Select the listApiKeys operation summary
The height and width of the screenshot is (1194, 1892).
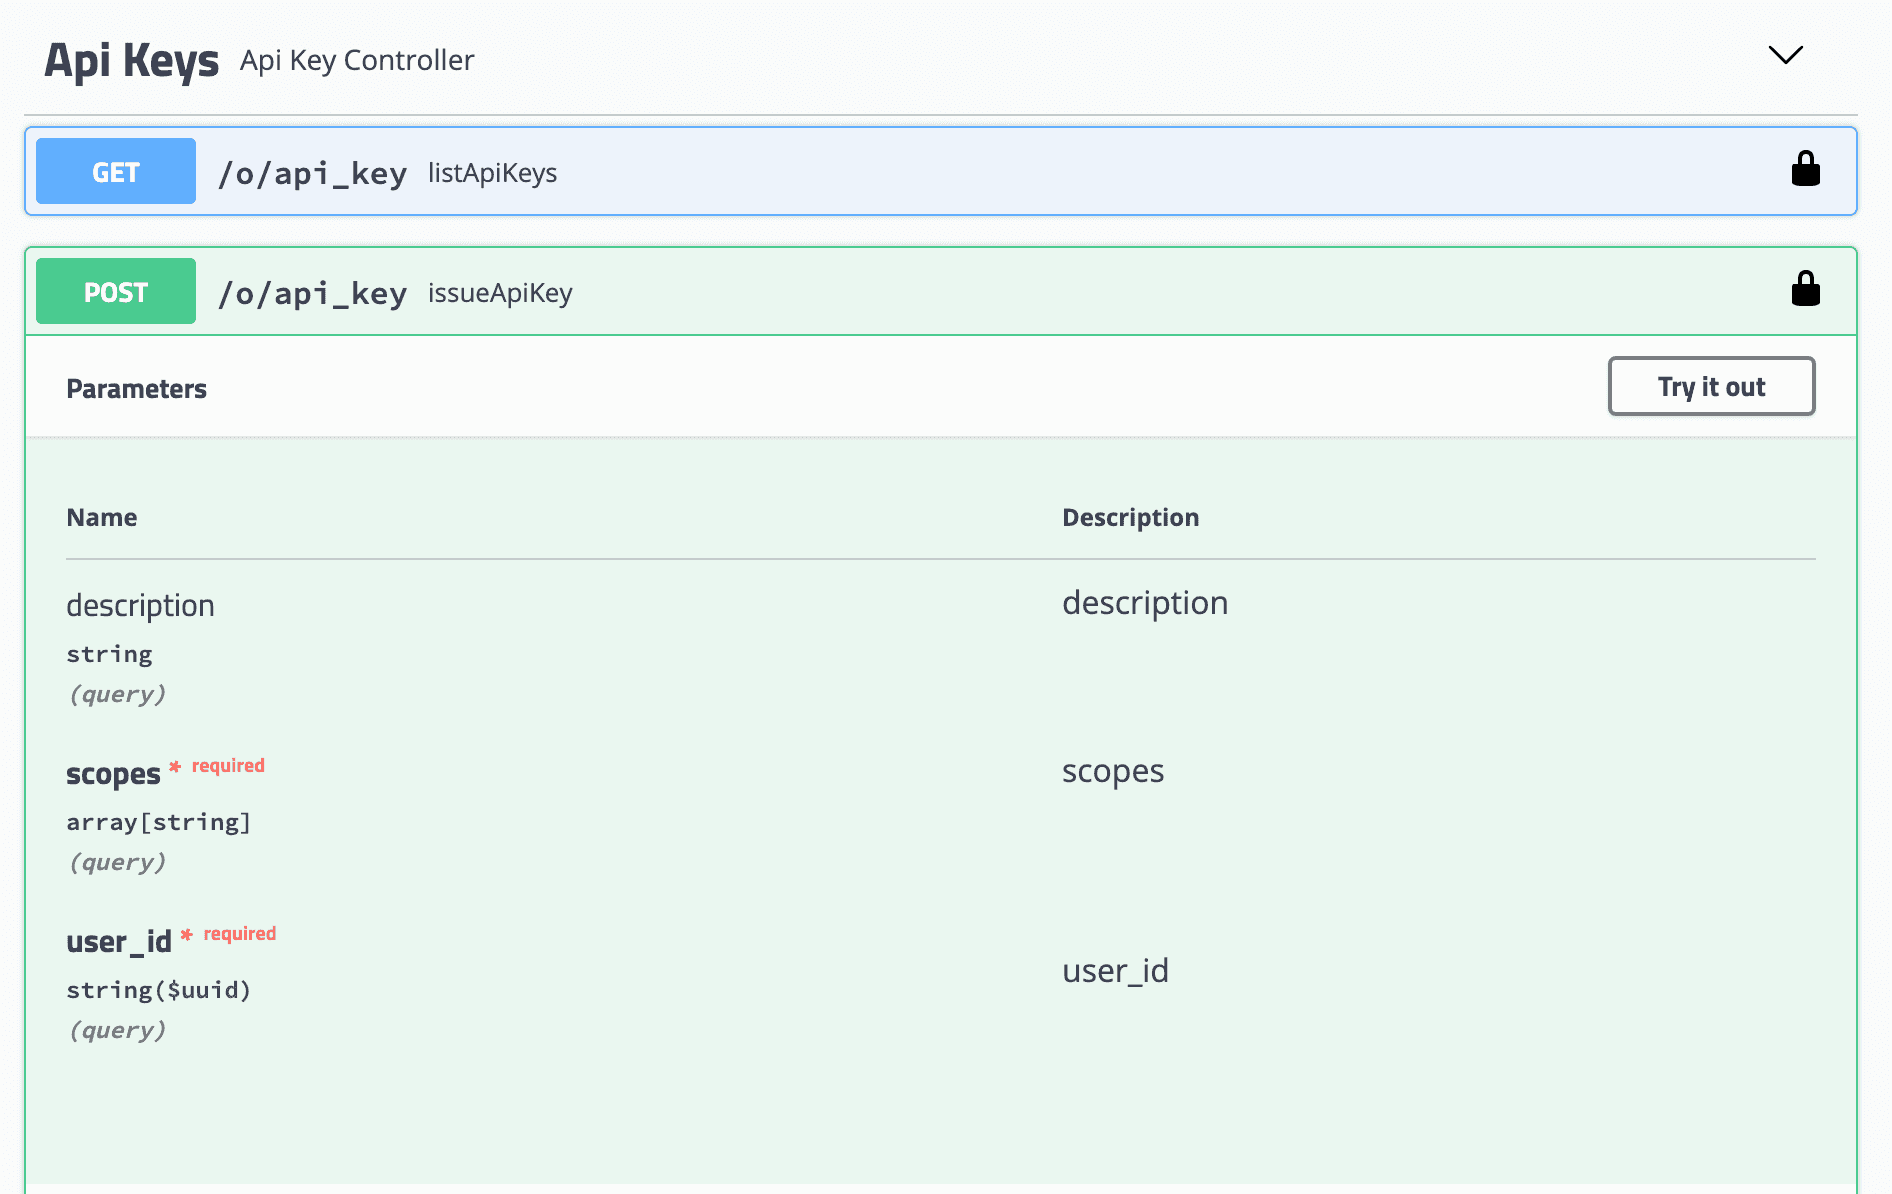[492, 173]
